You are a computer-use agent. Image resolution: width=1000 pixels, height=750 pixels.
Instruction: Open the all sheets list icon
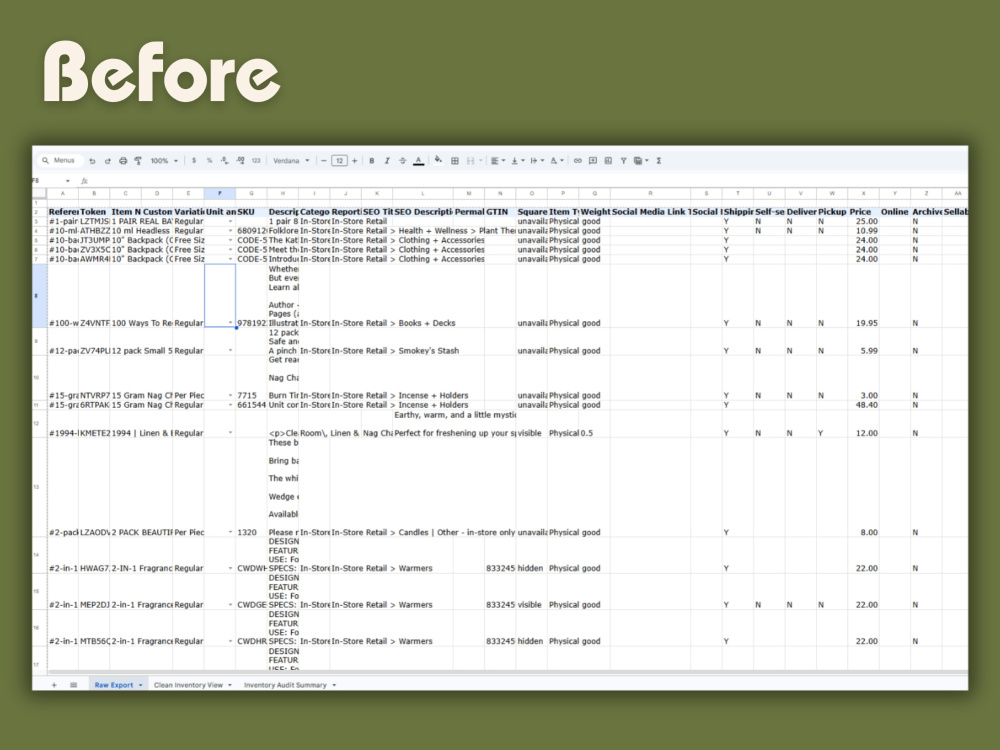pos(73,685)
